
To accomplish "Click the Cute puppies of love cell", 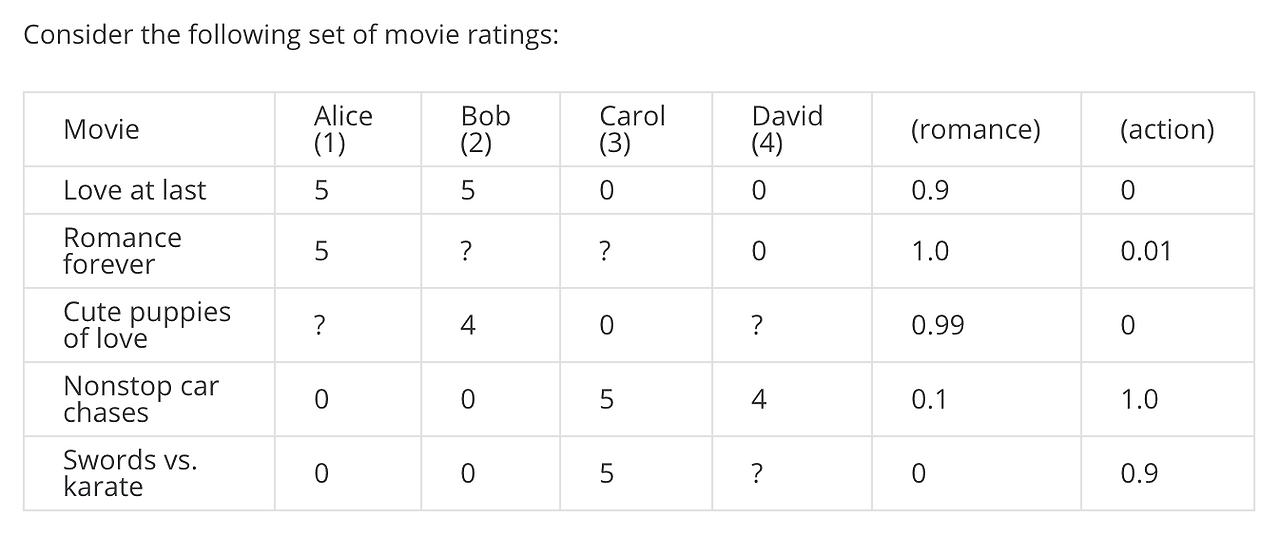I will click(x=147, y=325).
